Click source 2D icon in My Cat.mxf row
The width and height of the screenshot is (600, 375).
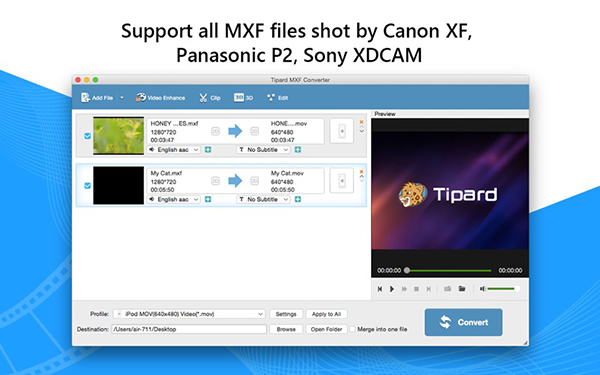[215, 181]
